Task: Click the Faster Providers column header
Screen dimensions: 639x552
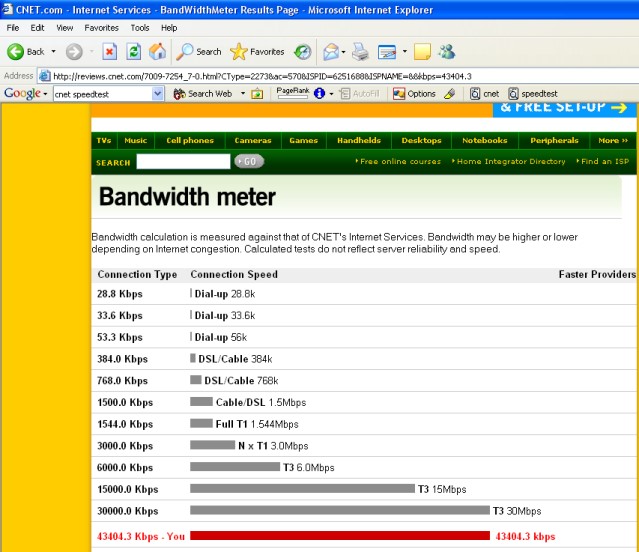Action: [597, 274]
